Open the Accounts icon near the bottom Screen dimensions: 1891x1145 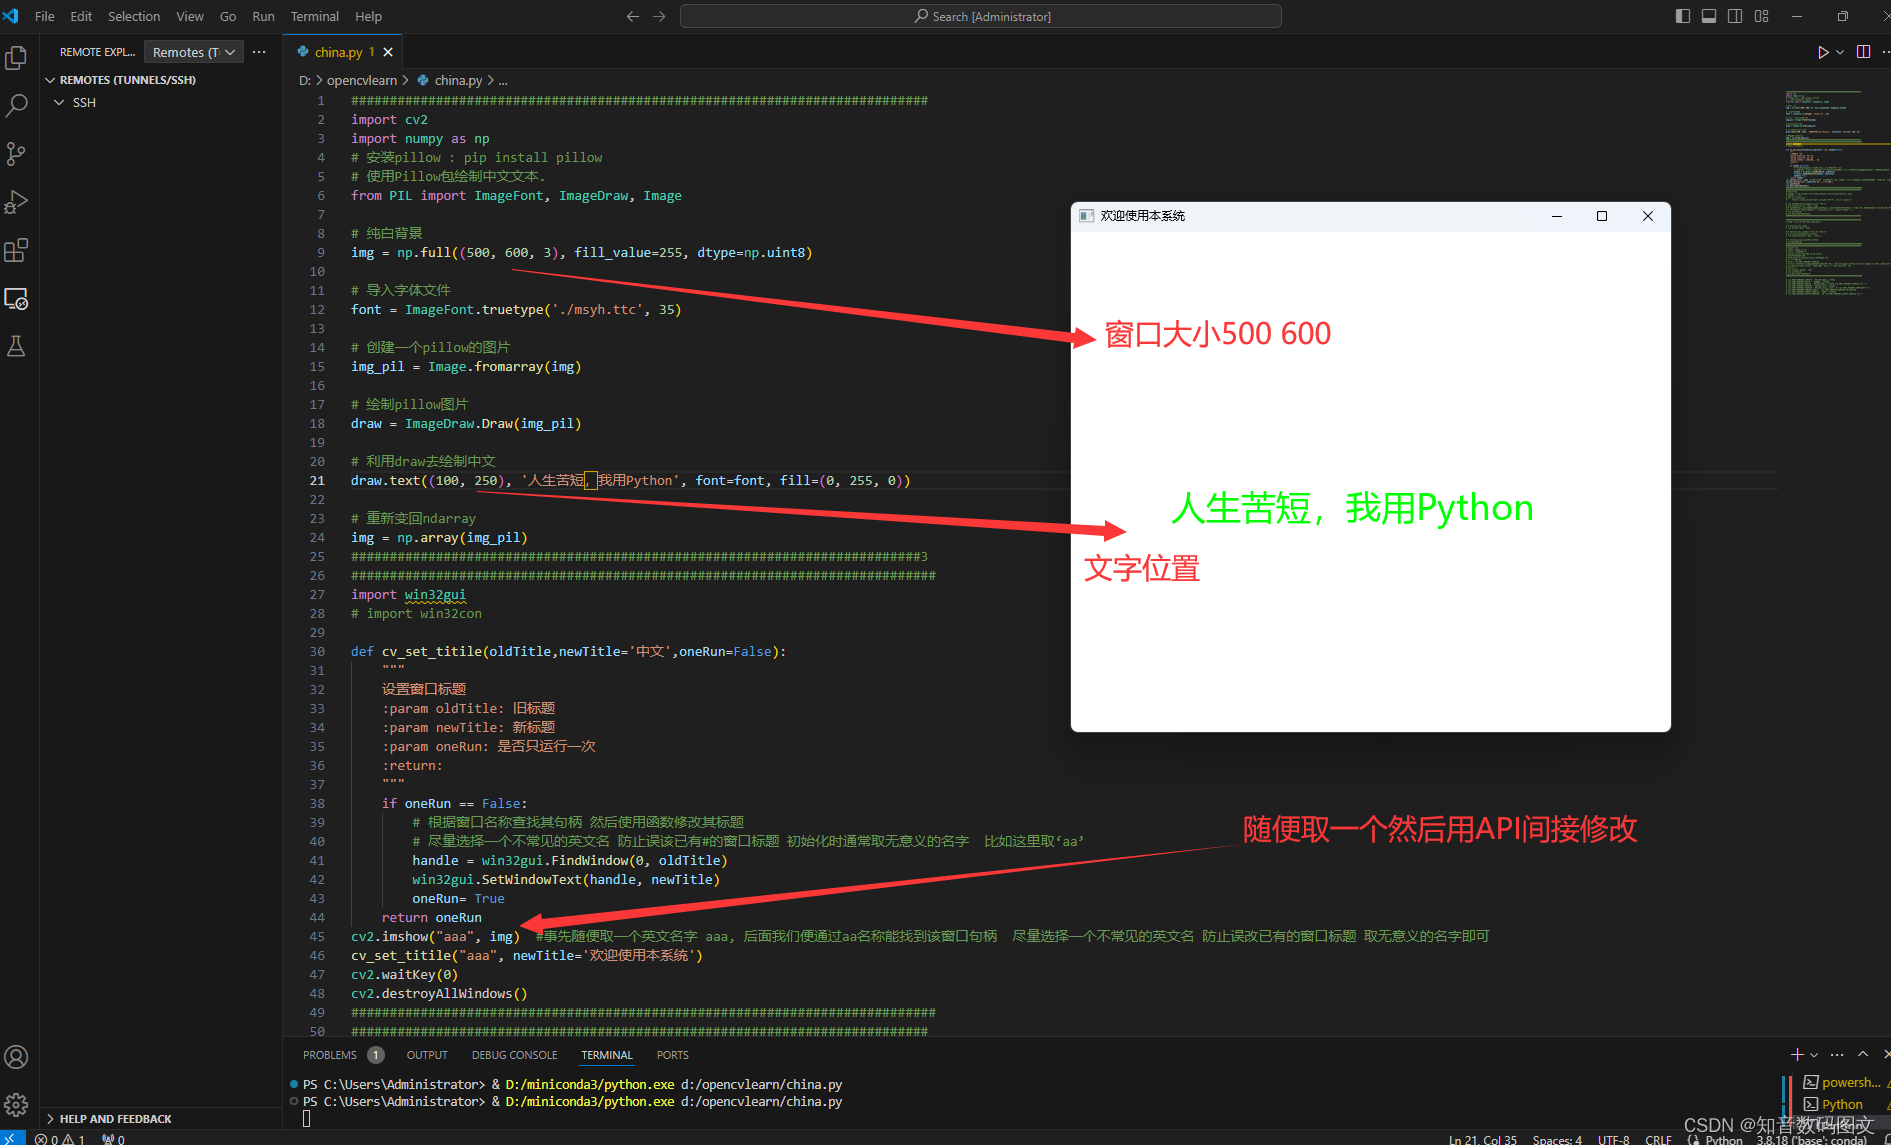(x=16, y=1057)
